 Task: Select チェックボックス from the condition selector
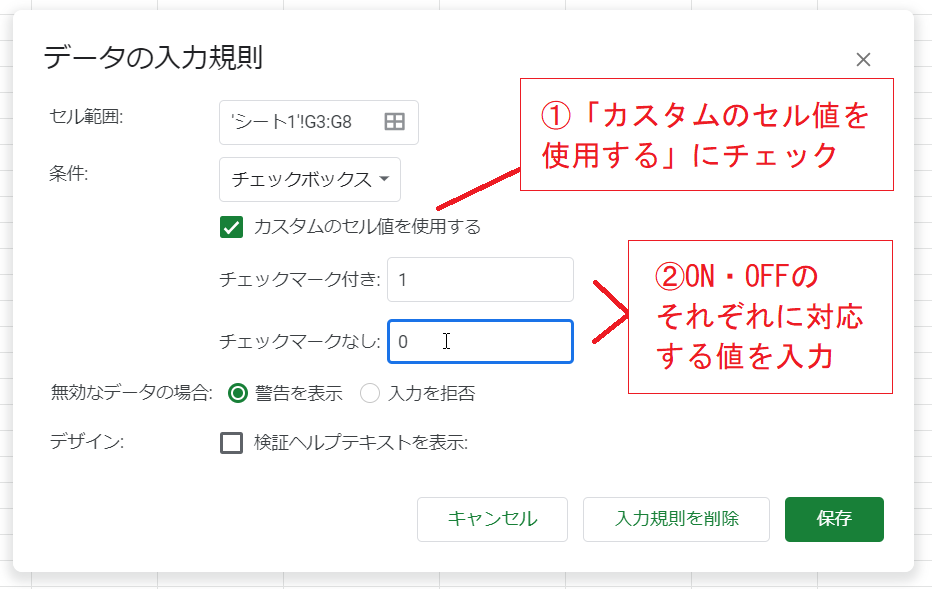click(x=310, y=179)
